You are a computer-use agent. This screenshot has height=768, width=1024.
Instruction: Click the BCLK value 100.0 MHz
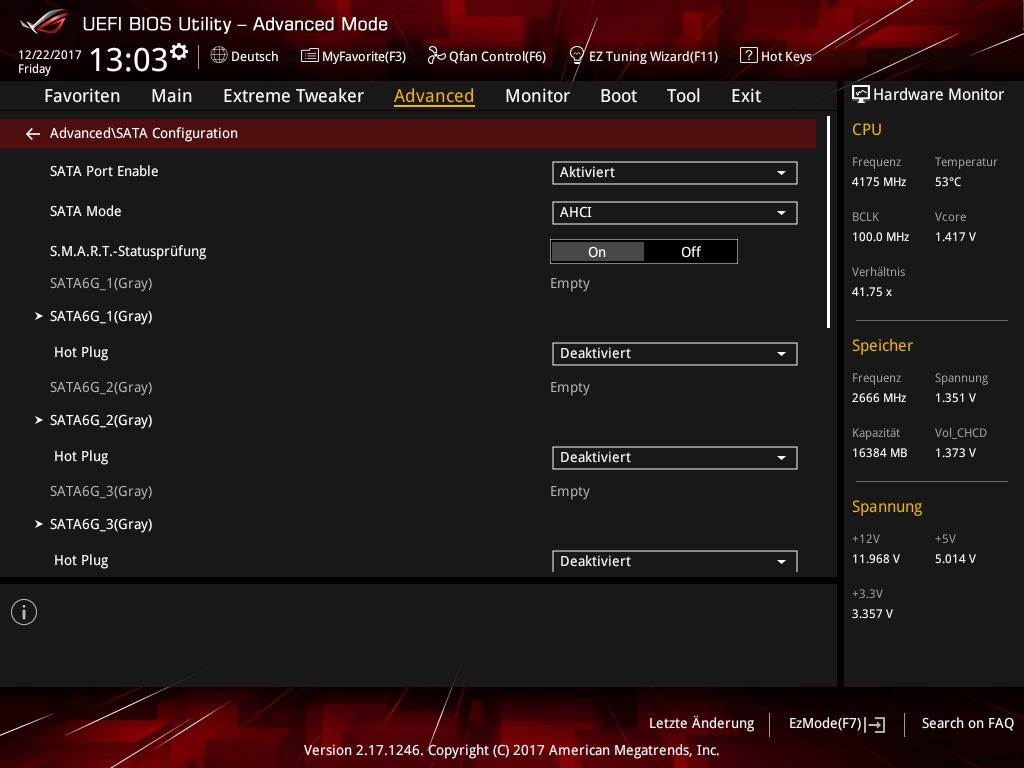pyautogui.click(x=880, y=237)
